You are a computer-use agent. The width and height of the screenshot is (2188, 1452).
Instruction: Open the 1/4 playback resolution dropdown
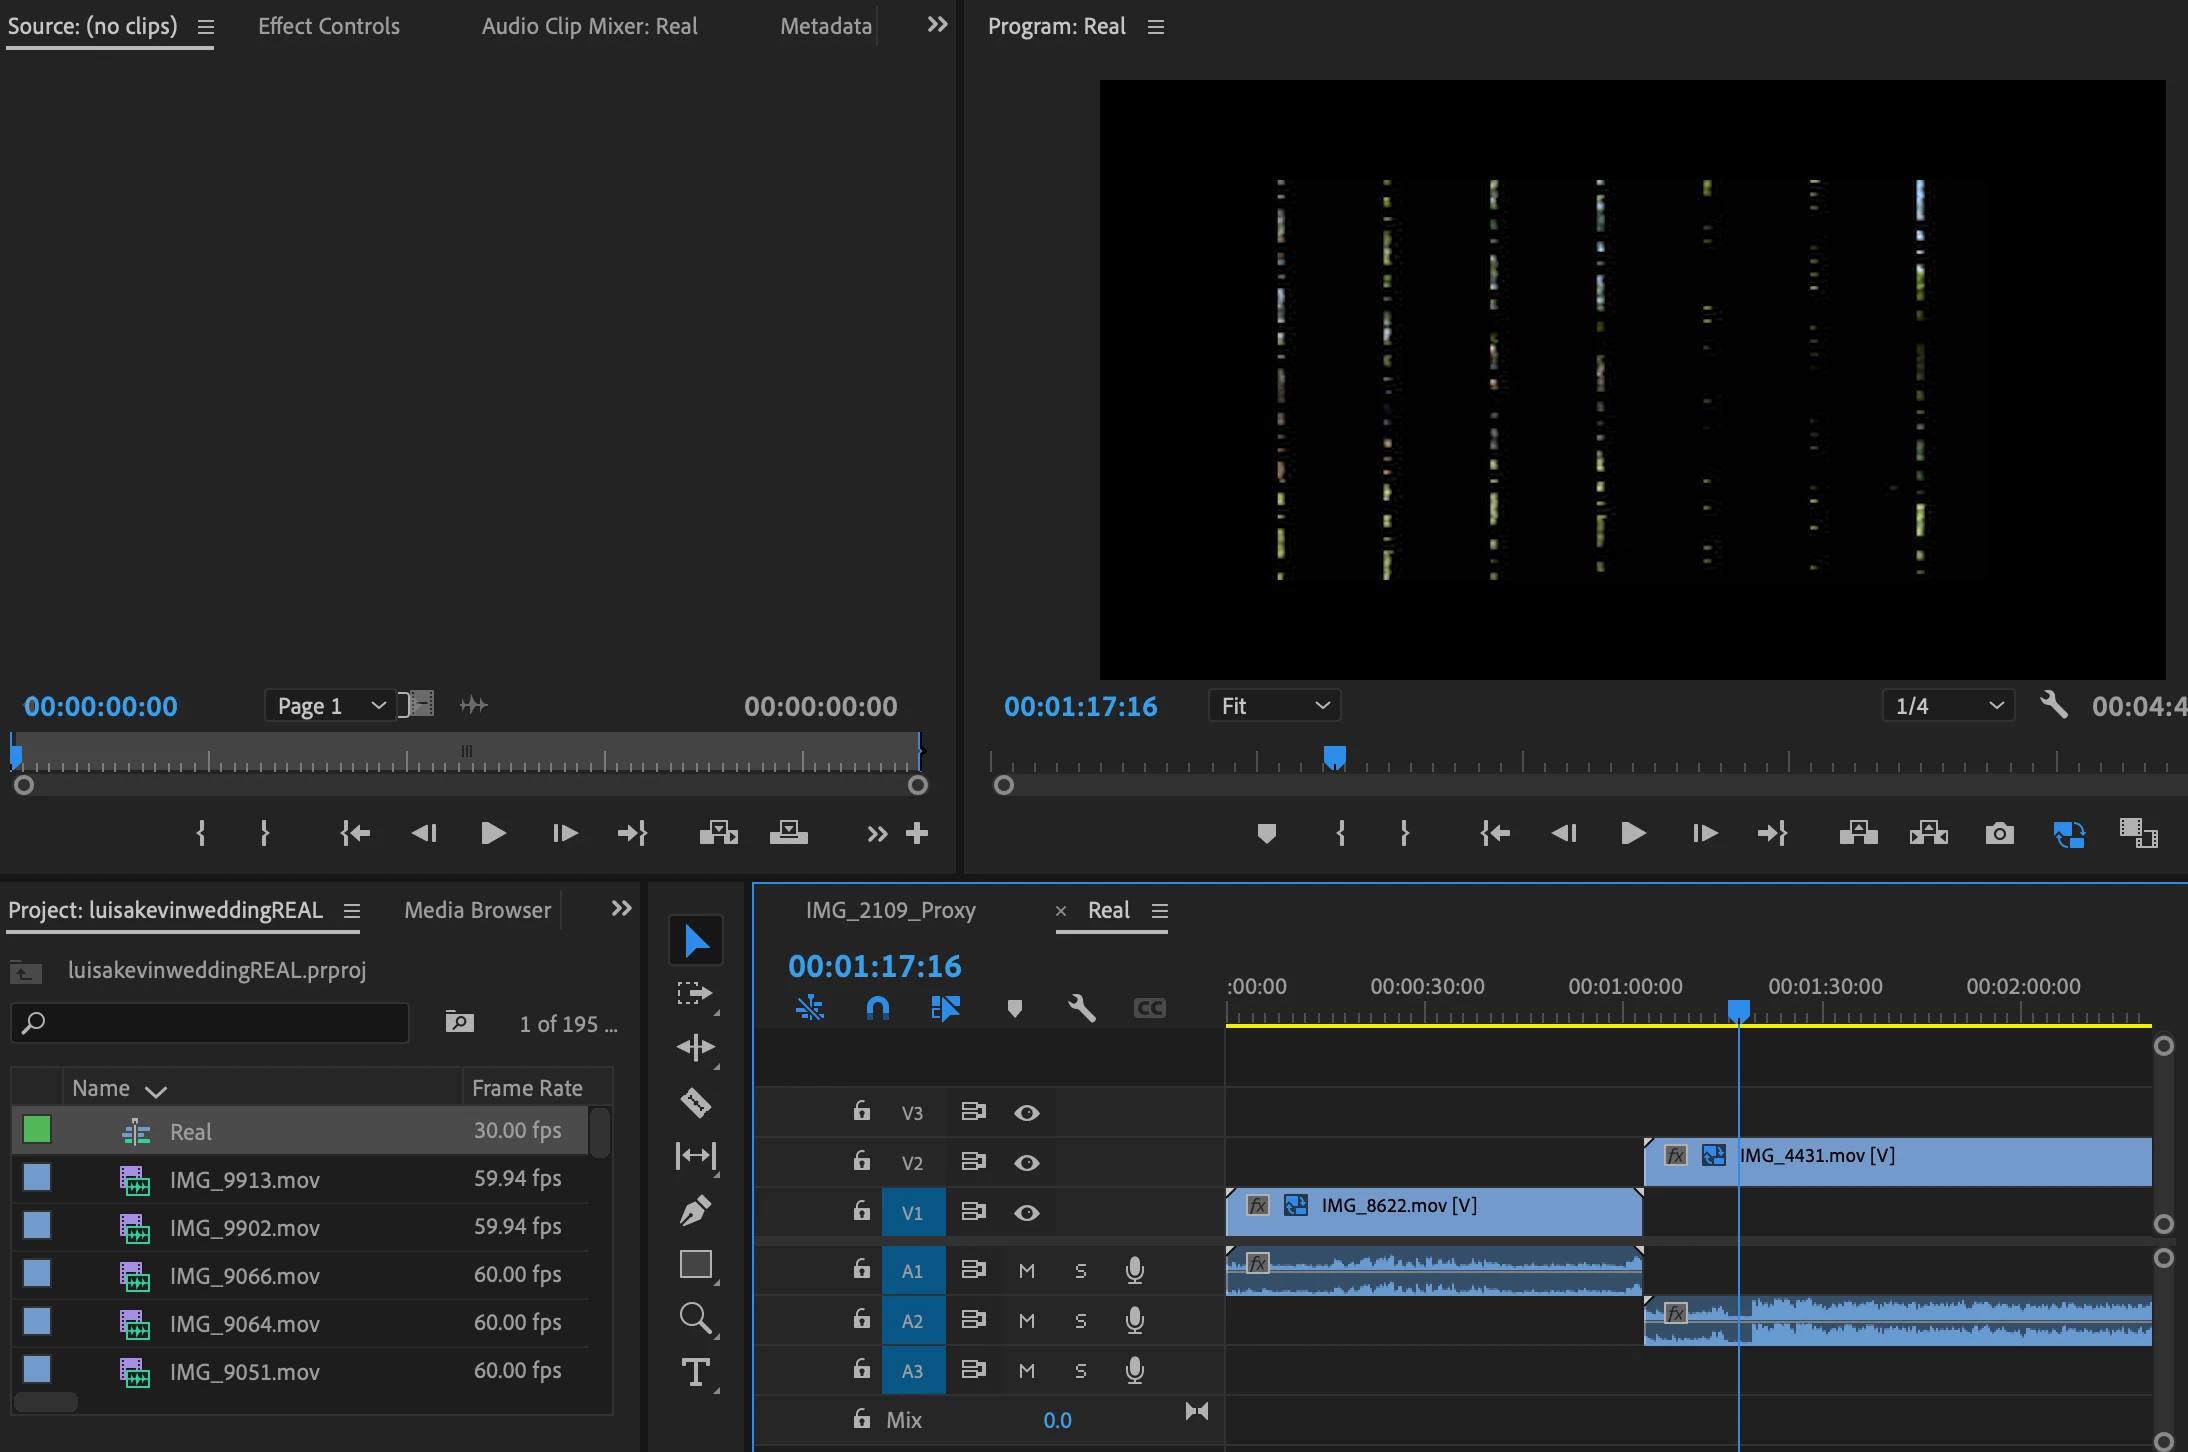(x=1948, y=706)
